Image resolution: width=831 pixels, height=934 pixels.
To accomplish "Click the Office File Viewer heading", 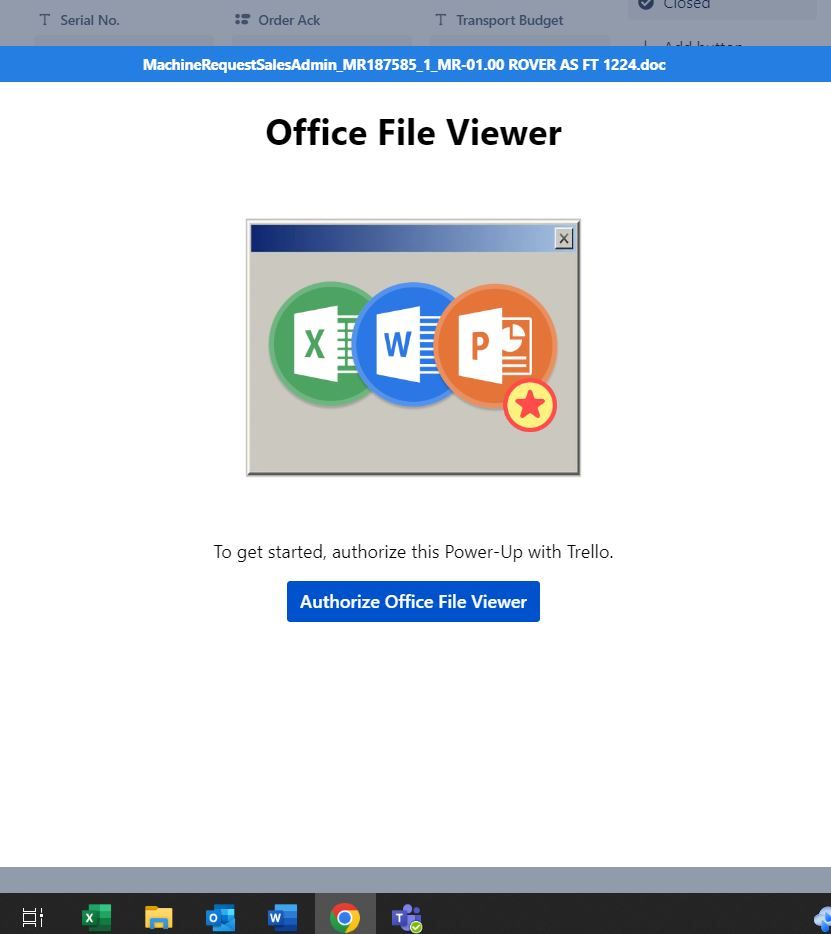I will click(413, 132).
